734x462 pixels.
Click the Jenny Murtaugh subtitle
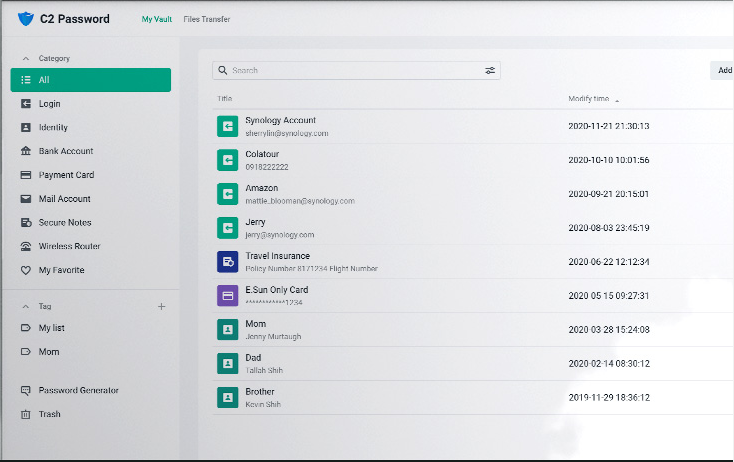(x=273, y=337)
